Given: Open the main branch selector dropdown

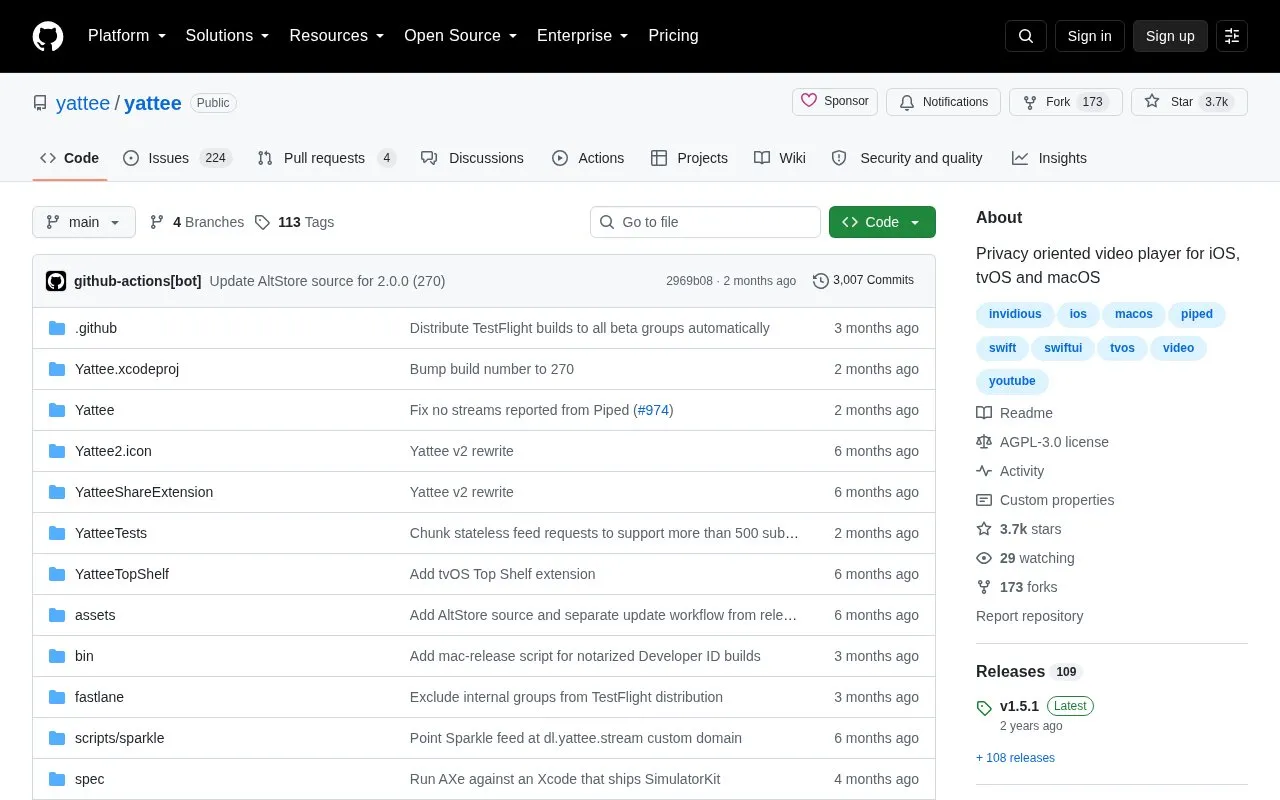Looking at the screenshot, I should [x=84, y=222].
